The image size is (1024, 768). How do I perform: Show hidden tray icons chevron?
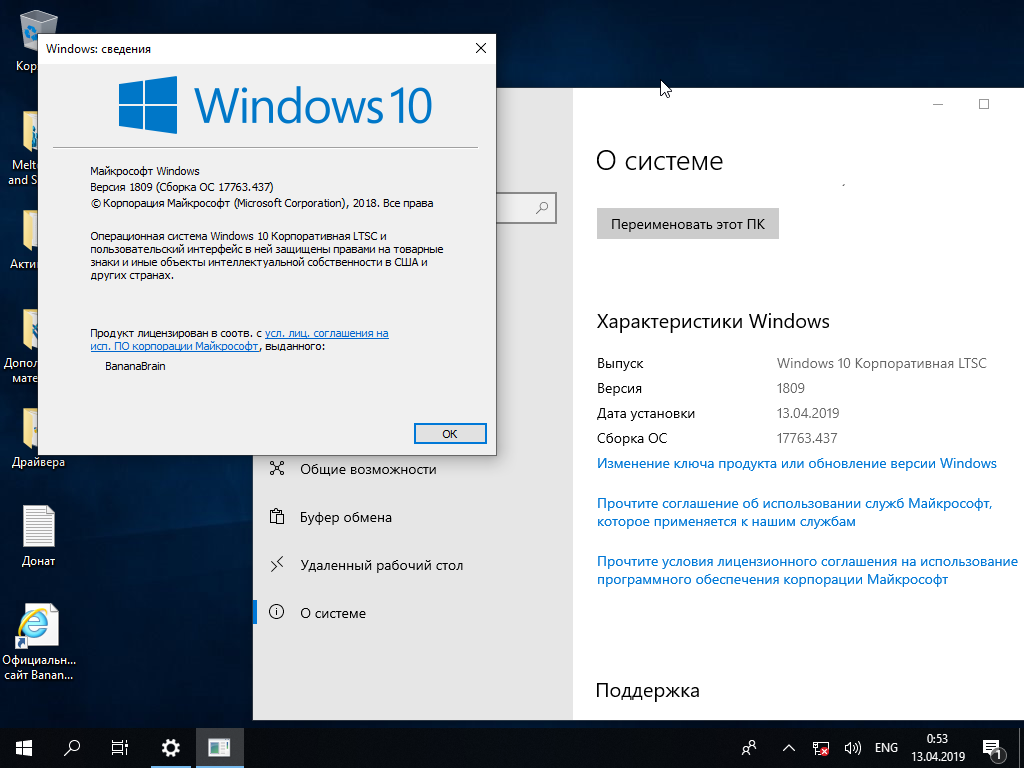(788, 748)
